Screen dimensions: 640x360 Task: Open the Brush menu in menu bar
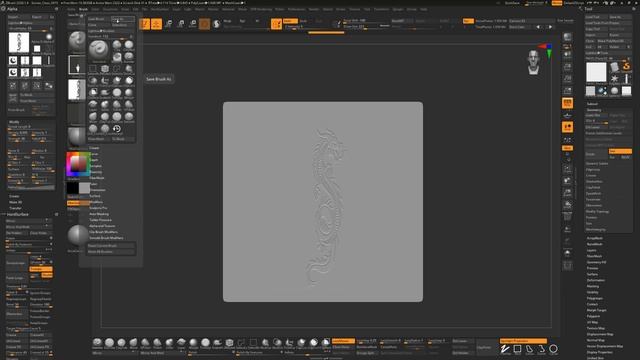[83, 9]
